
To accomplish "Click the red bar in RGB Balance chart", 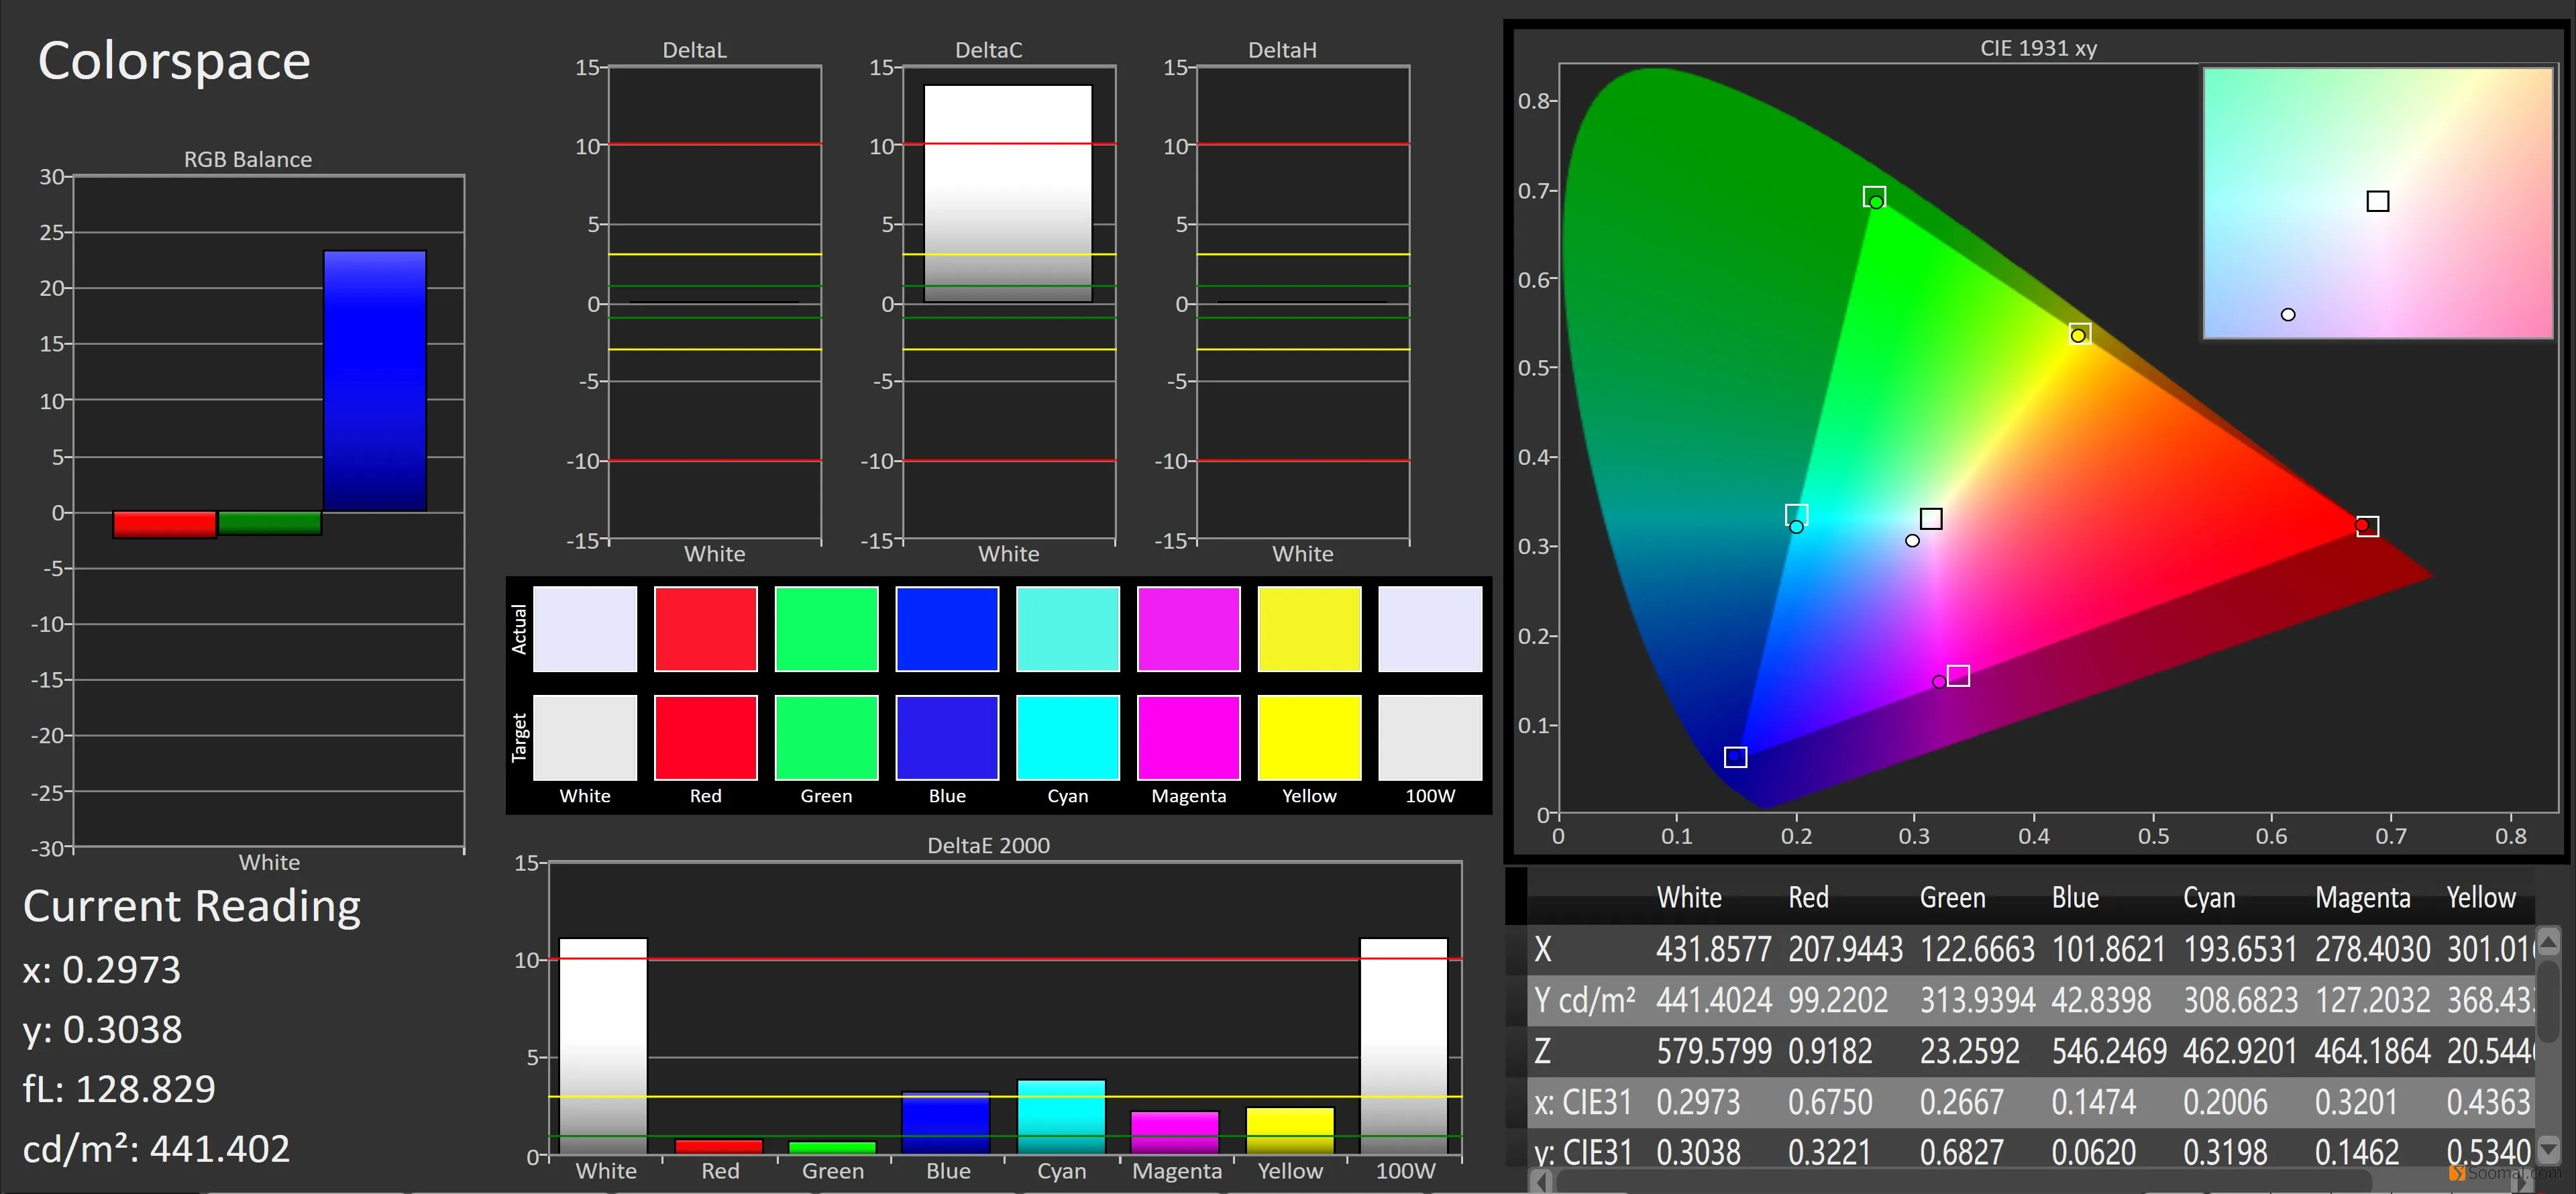I will (165, 524).
